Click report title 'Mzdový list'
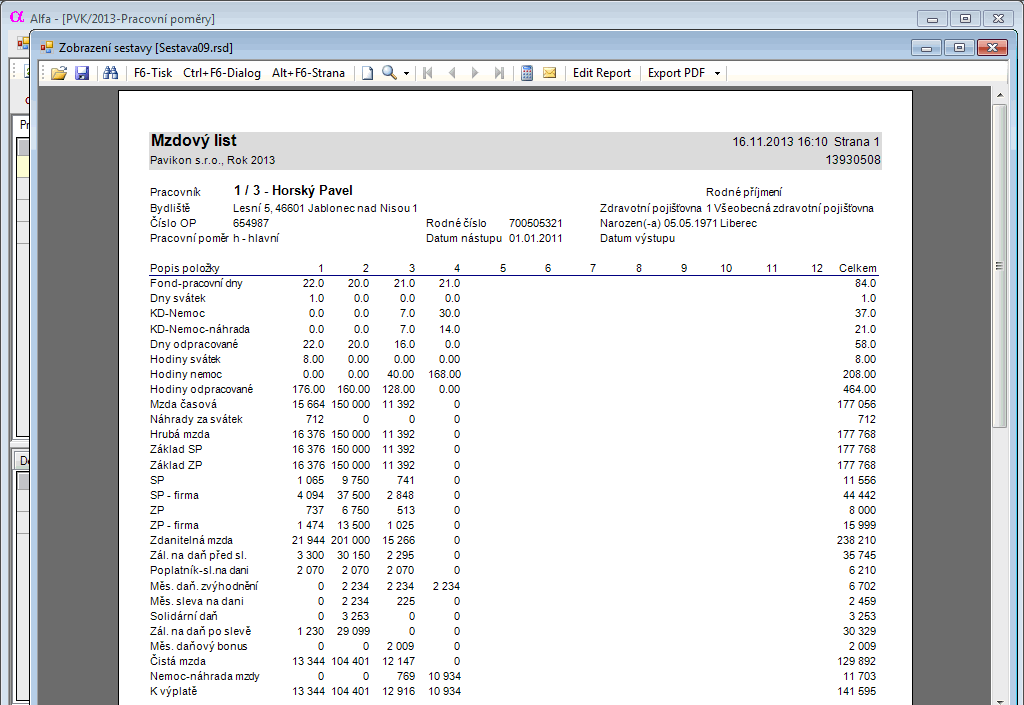The width and height of the screenshot is (1024, 705). [193, 140]
